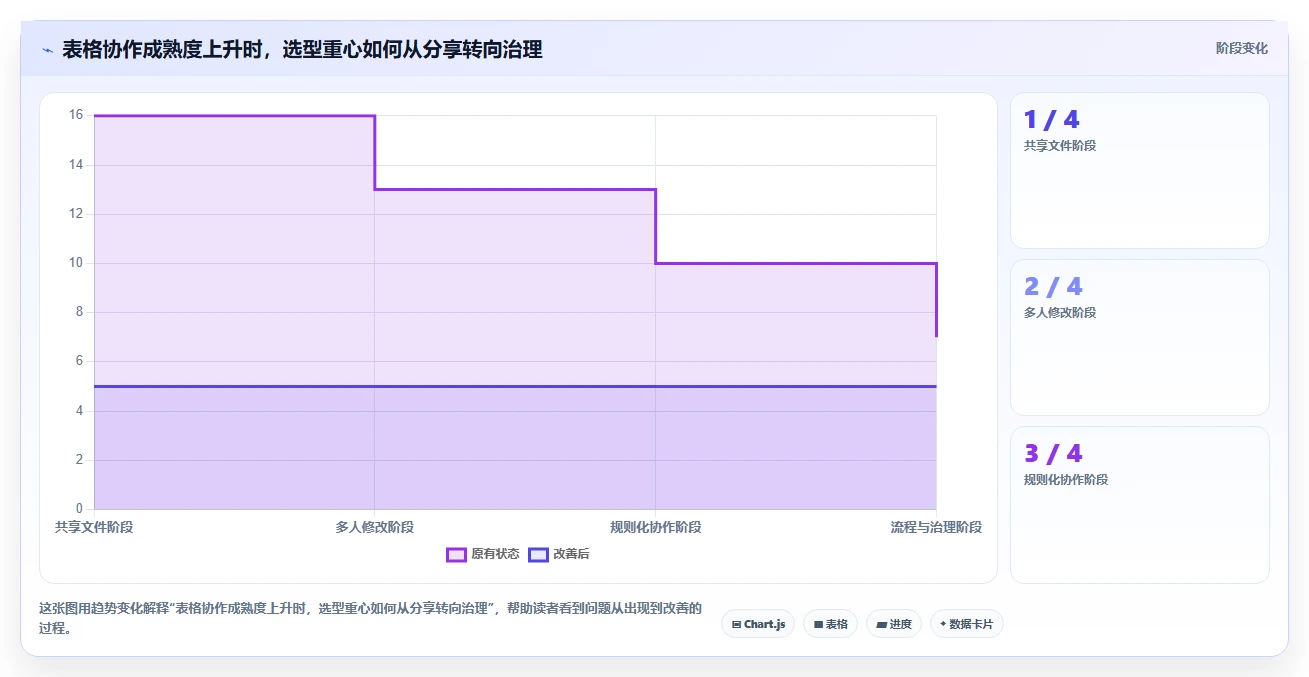This screenshot has width=1309, height=677.
Task: Click the blue 改善后 legend swatch
Action: tap(539, 554)
